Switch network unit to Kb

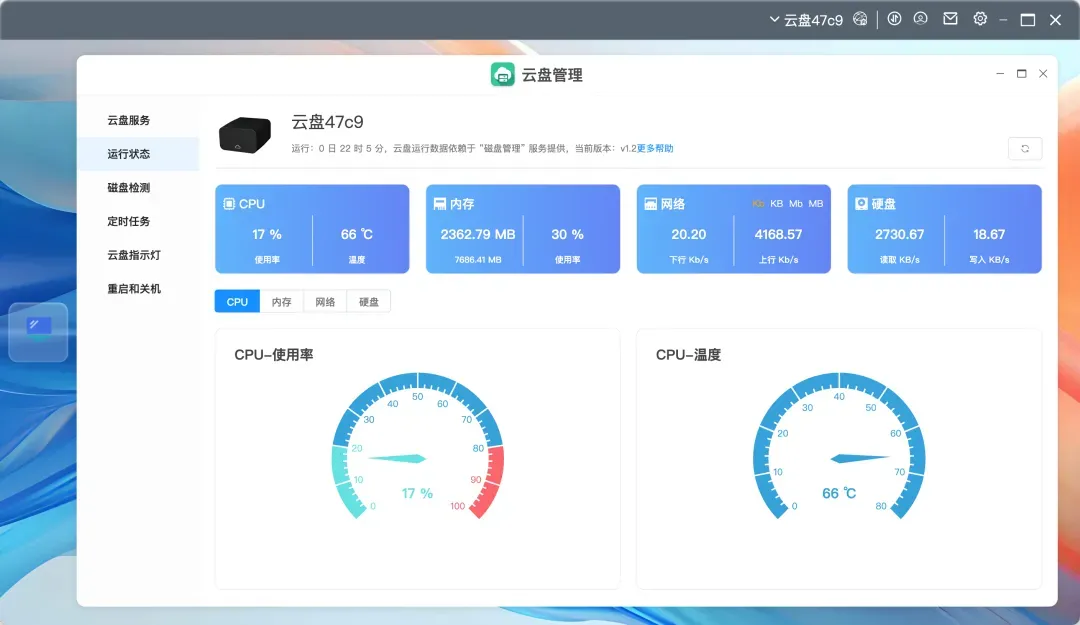[x=758, y=204]
